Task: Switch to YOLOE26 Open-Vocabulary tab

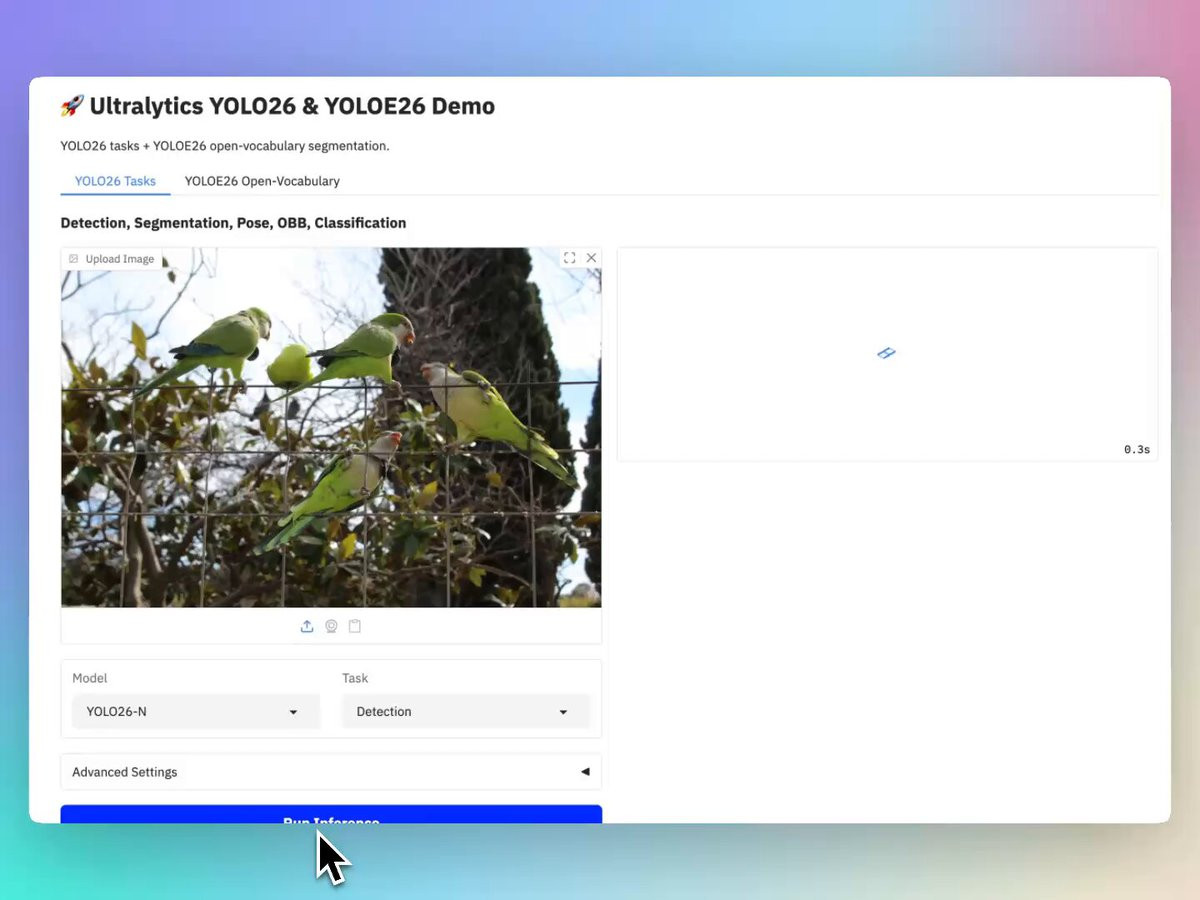Action: coord(262,181)
